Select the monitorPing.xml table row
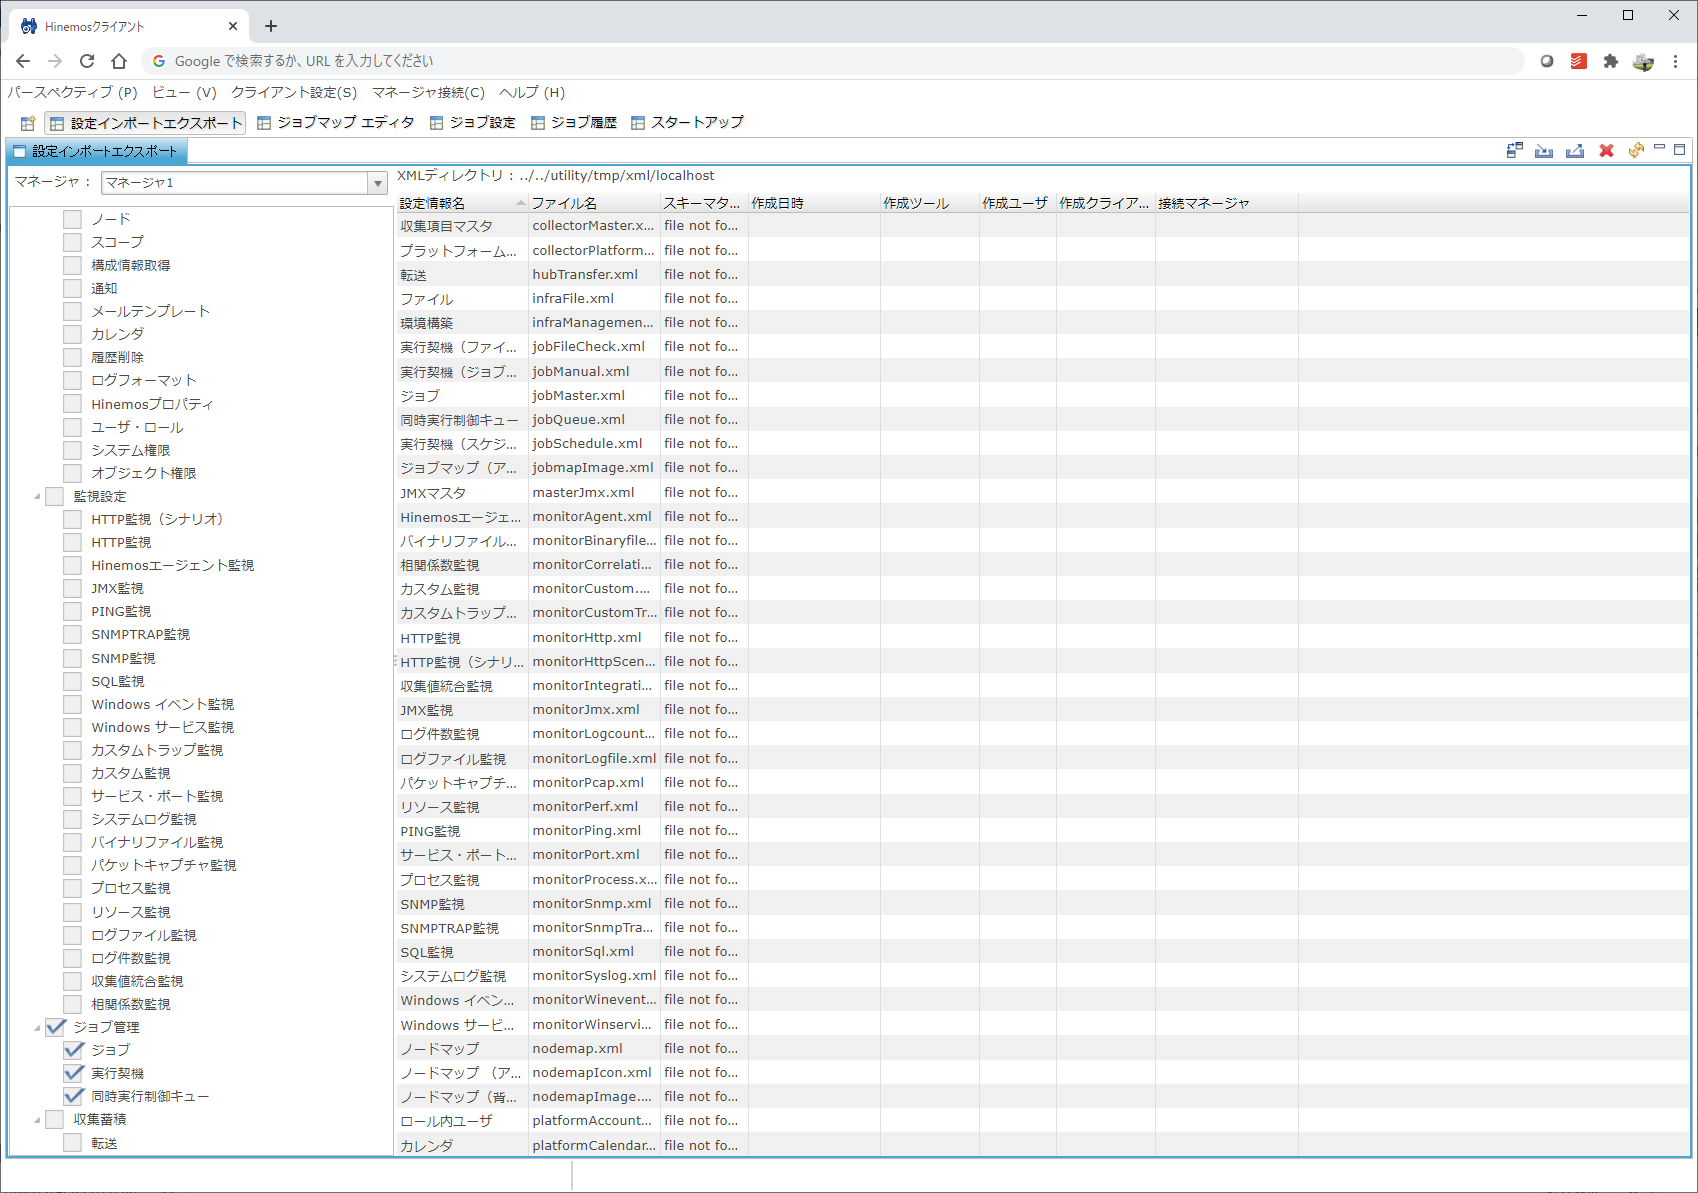Screen dimensions: 1698x1193 point(1043,830)
